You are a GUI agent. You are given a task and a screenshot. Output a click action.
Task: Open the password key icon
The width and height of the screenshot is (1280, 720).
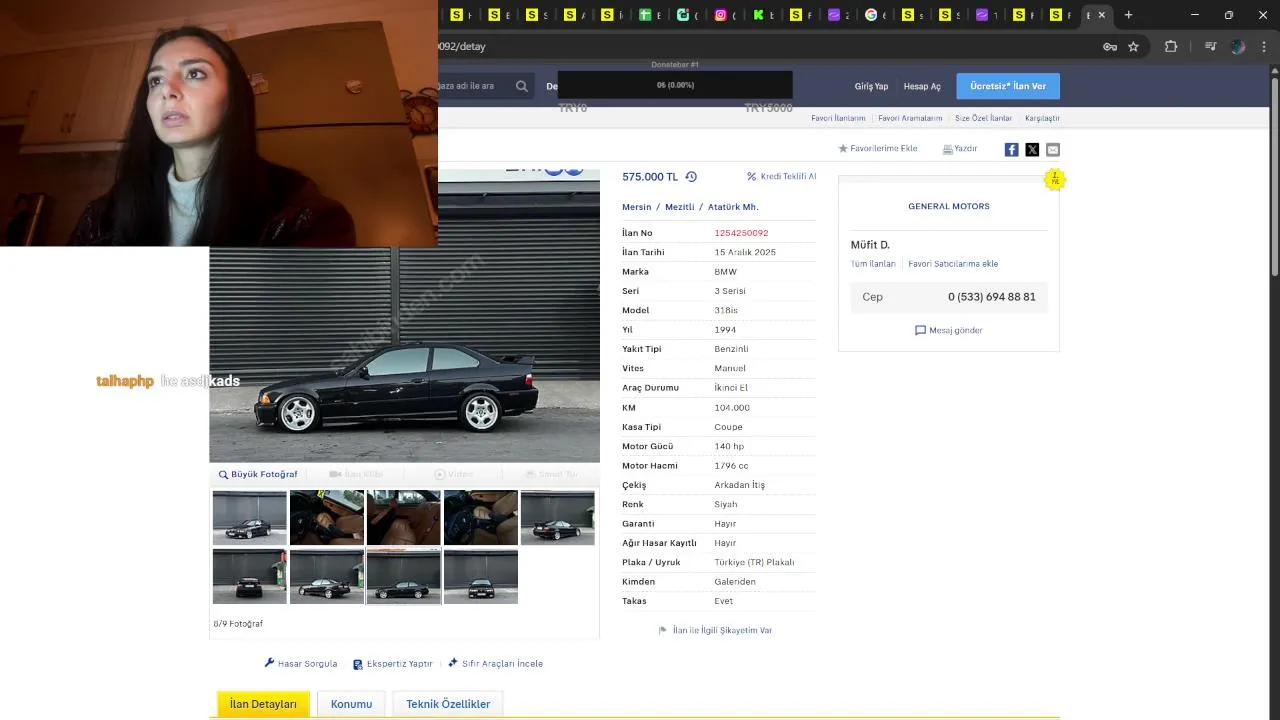pos(1109,46)
